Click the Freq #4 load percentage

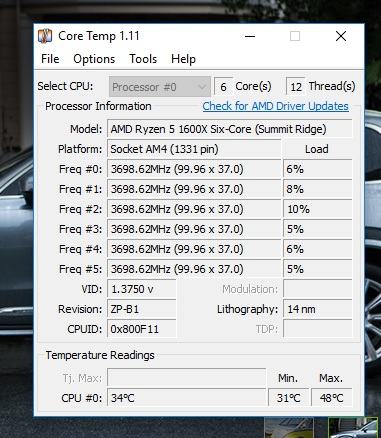point(318,249)
